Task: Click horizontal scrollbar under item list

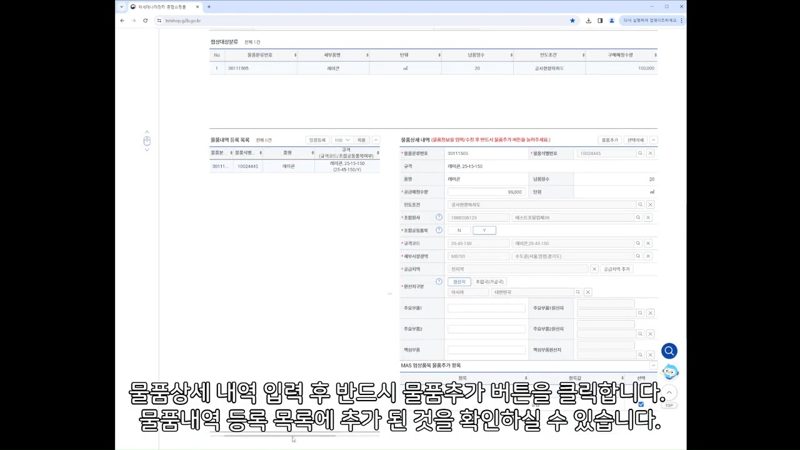Action: point(280,435)
